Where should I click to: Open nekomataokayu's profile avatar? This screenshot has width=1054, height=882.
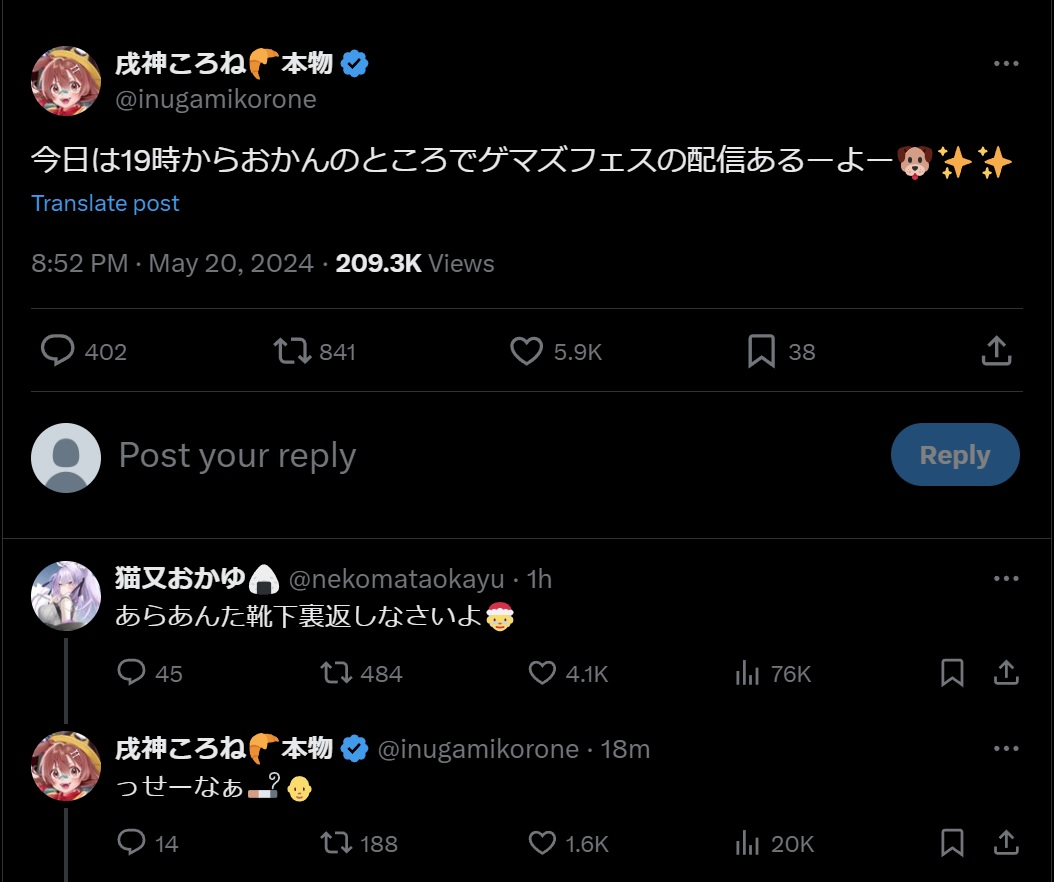tap(66, 595)
